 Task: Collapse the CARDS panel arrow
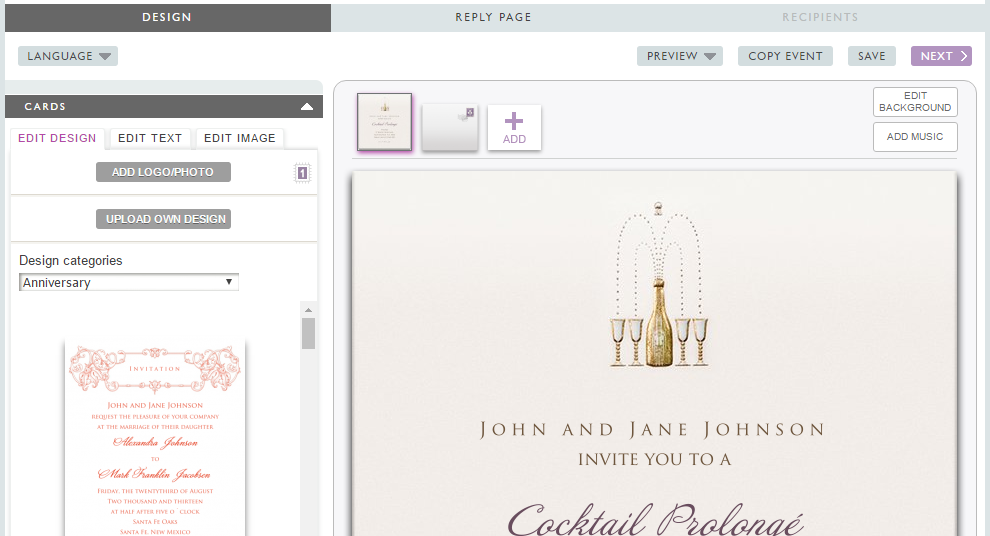(x=307, y=106)
